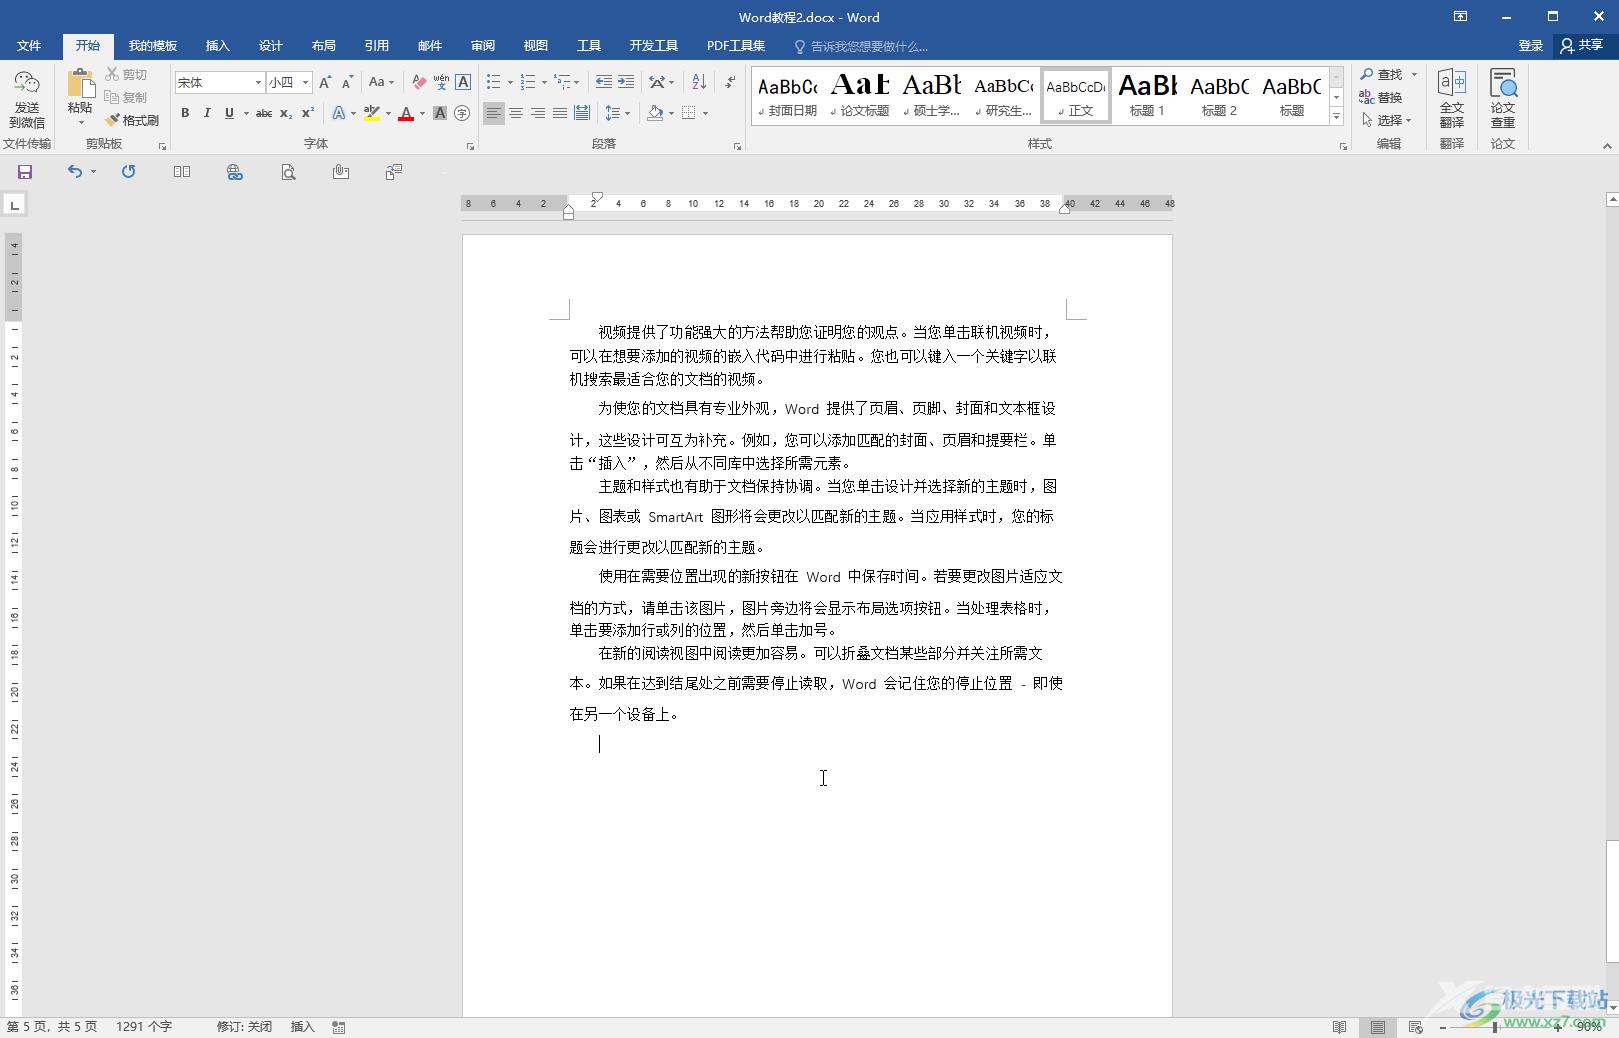
Task: Increase paragraph indent
Action: tap(626, 82)
